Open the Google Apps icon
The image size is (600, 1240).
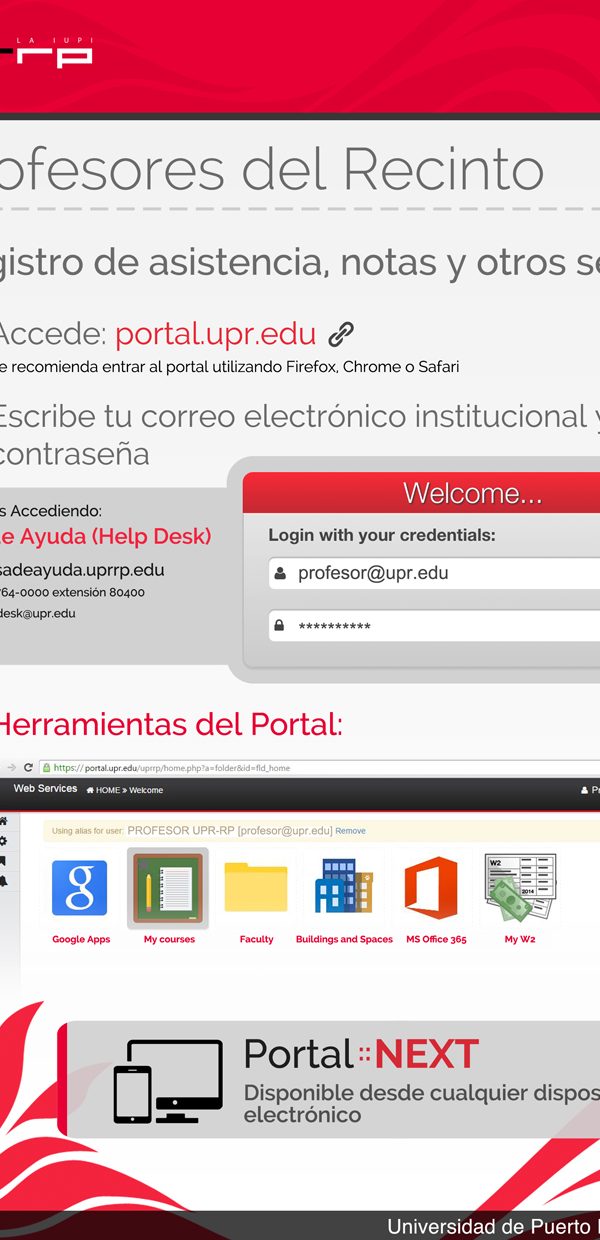[x=79, y=888]
